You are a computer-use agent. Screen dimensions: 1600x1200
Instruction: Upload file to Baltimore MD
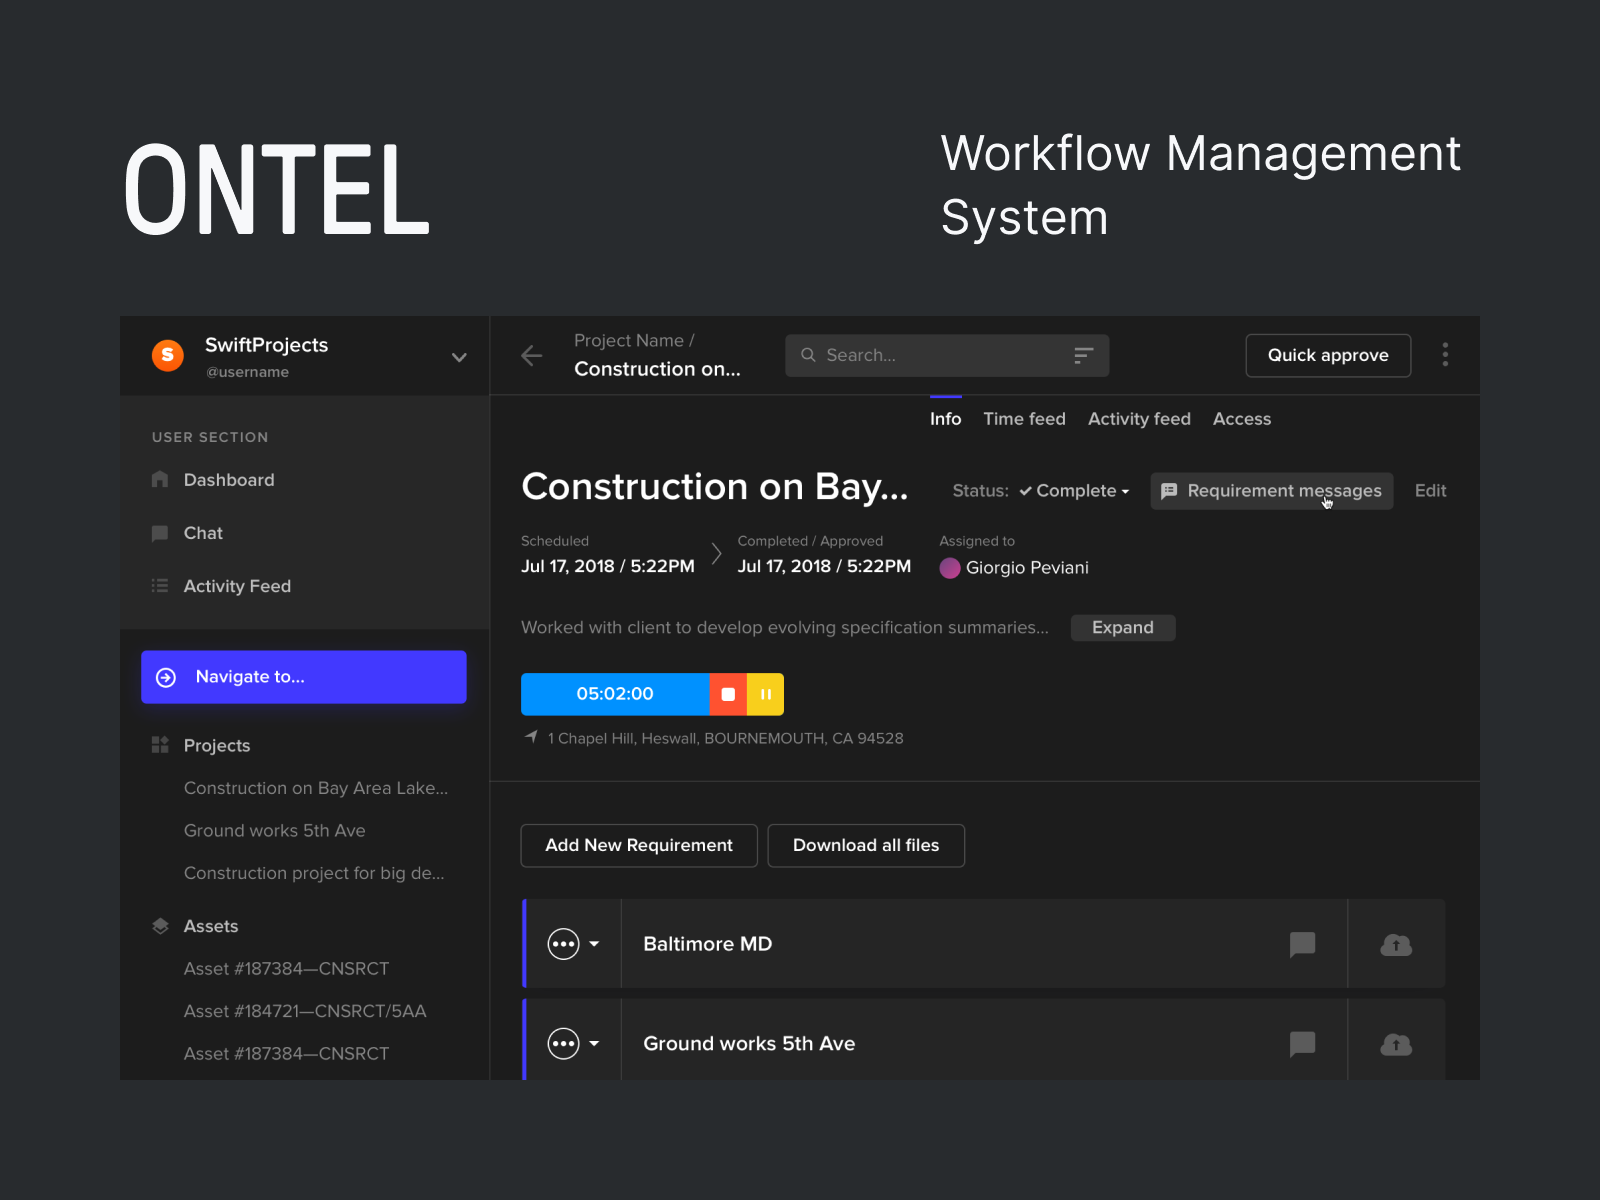1396,944
